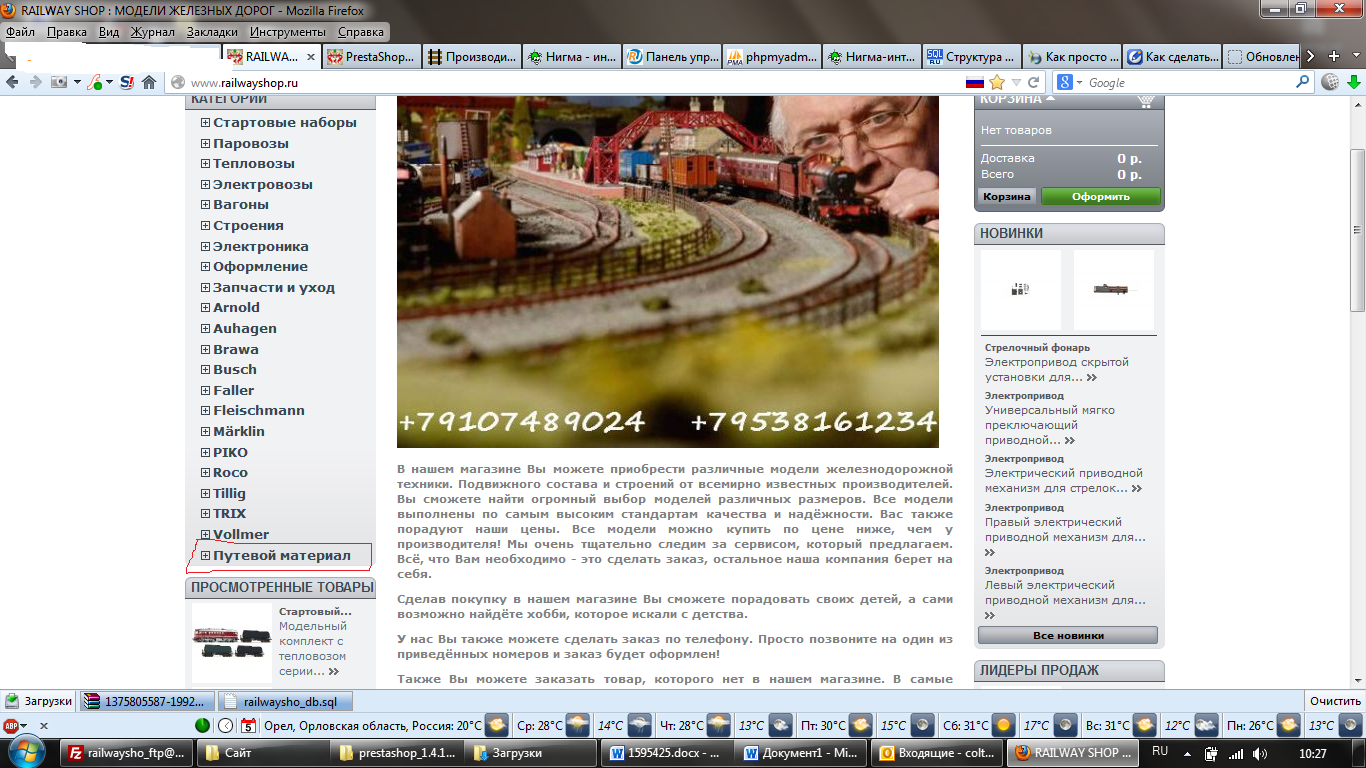Image resolution: width=1366 pixels, height=768 pixels.
Task: Click the Корзина button
Action: [x=1007, y=196]
